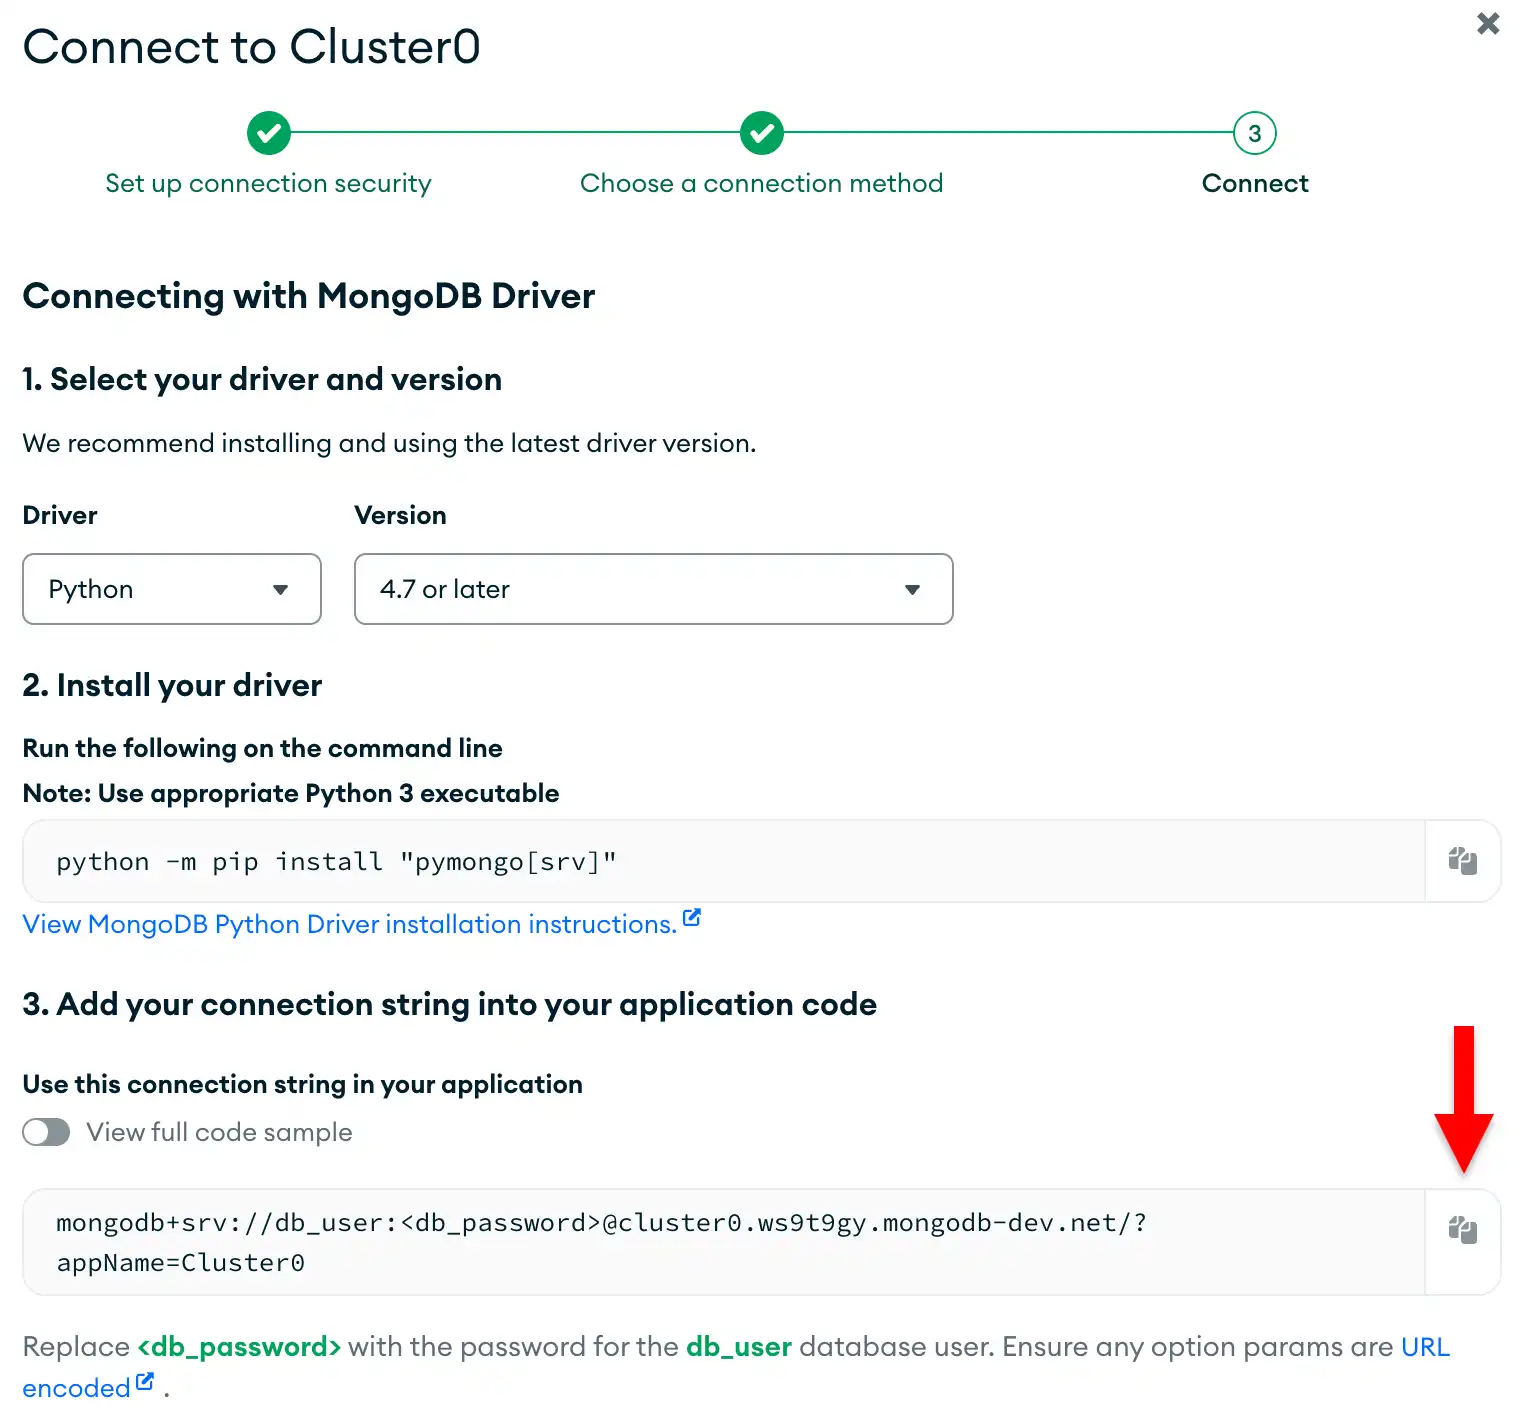1520x1420 pixels.
Task: Click the external link icon after installation instructions
Action: point(691,917)
